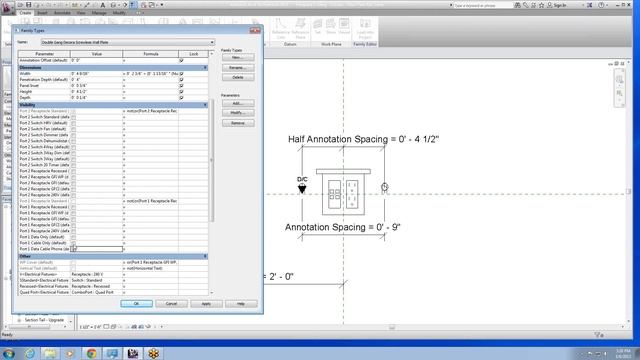Toggle the Lock checkbox for Penetration Depth
Viewport: 640px width, 360px height.
[182, 80]
